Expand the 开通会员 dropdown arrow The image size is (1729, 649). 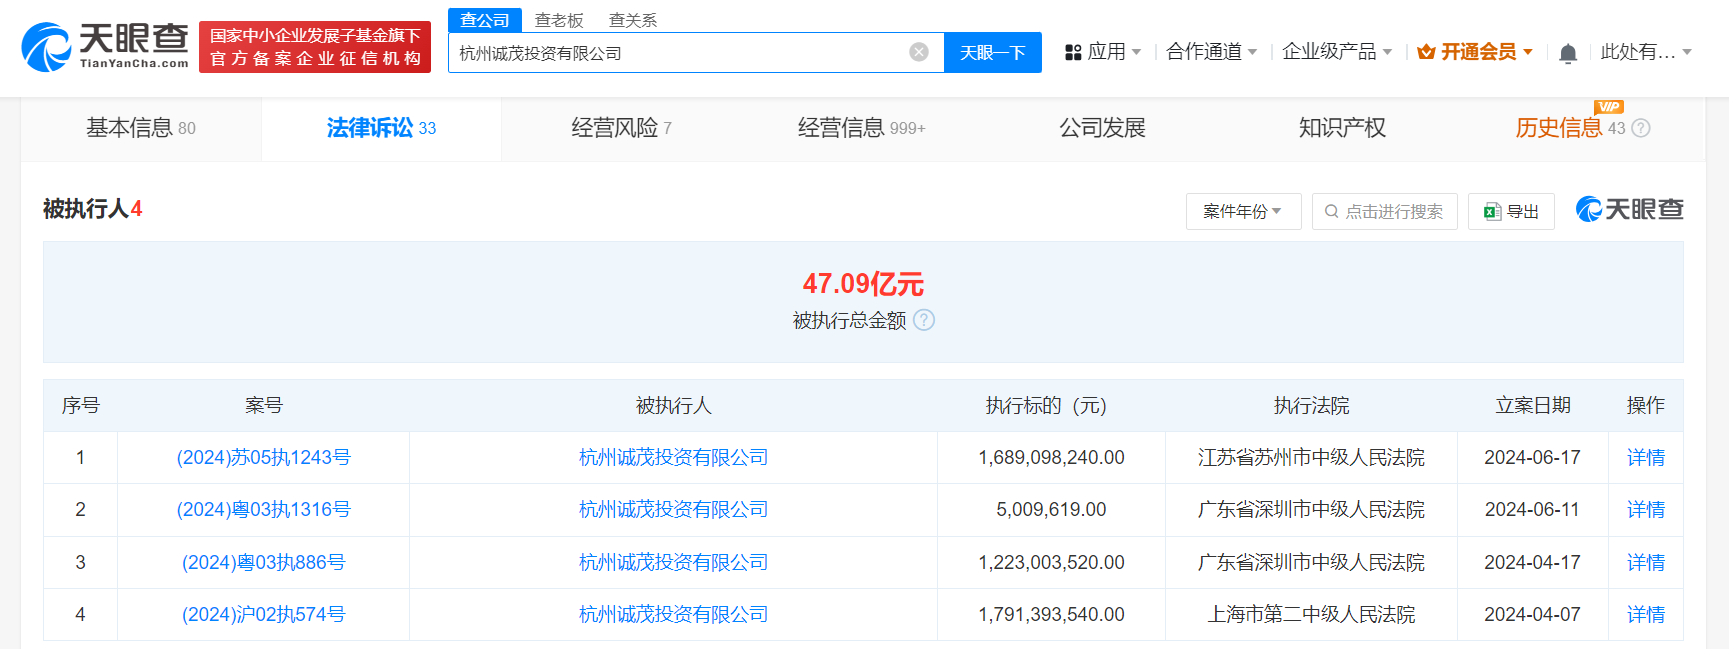tap(1527, 52)
